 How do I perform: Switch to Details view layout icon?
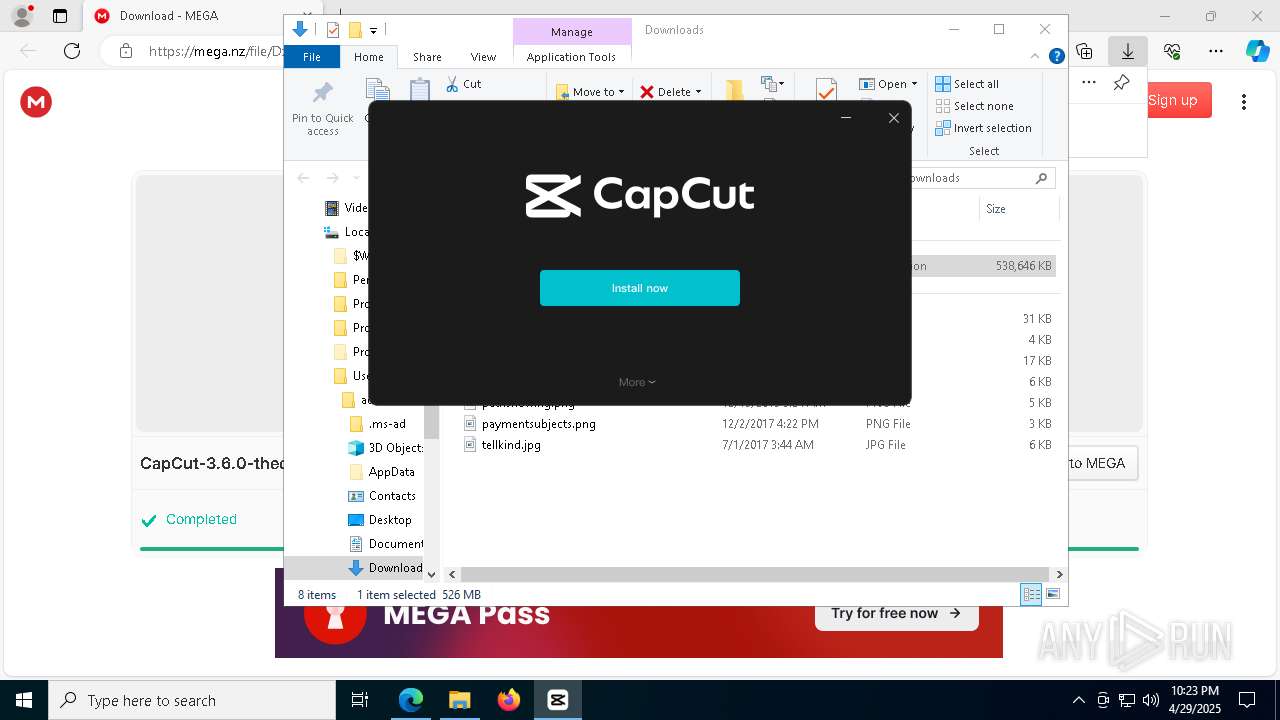coord(1031,594)
